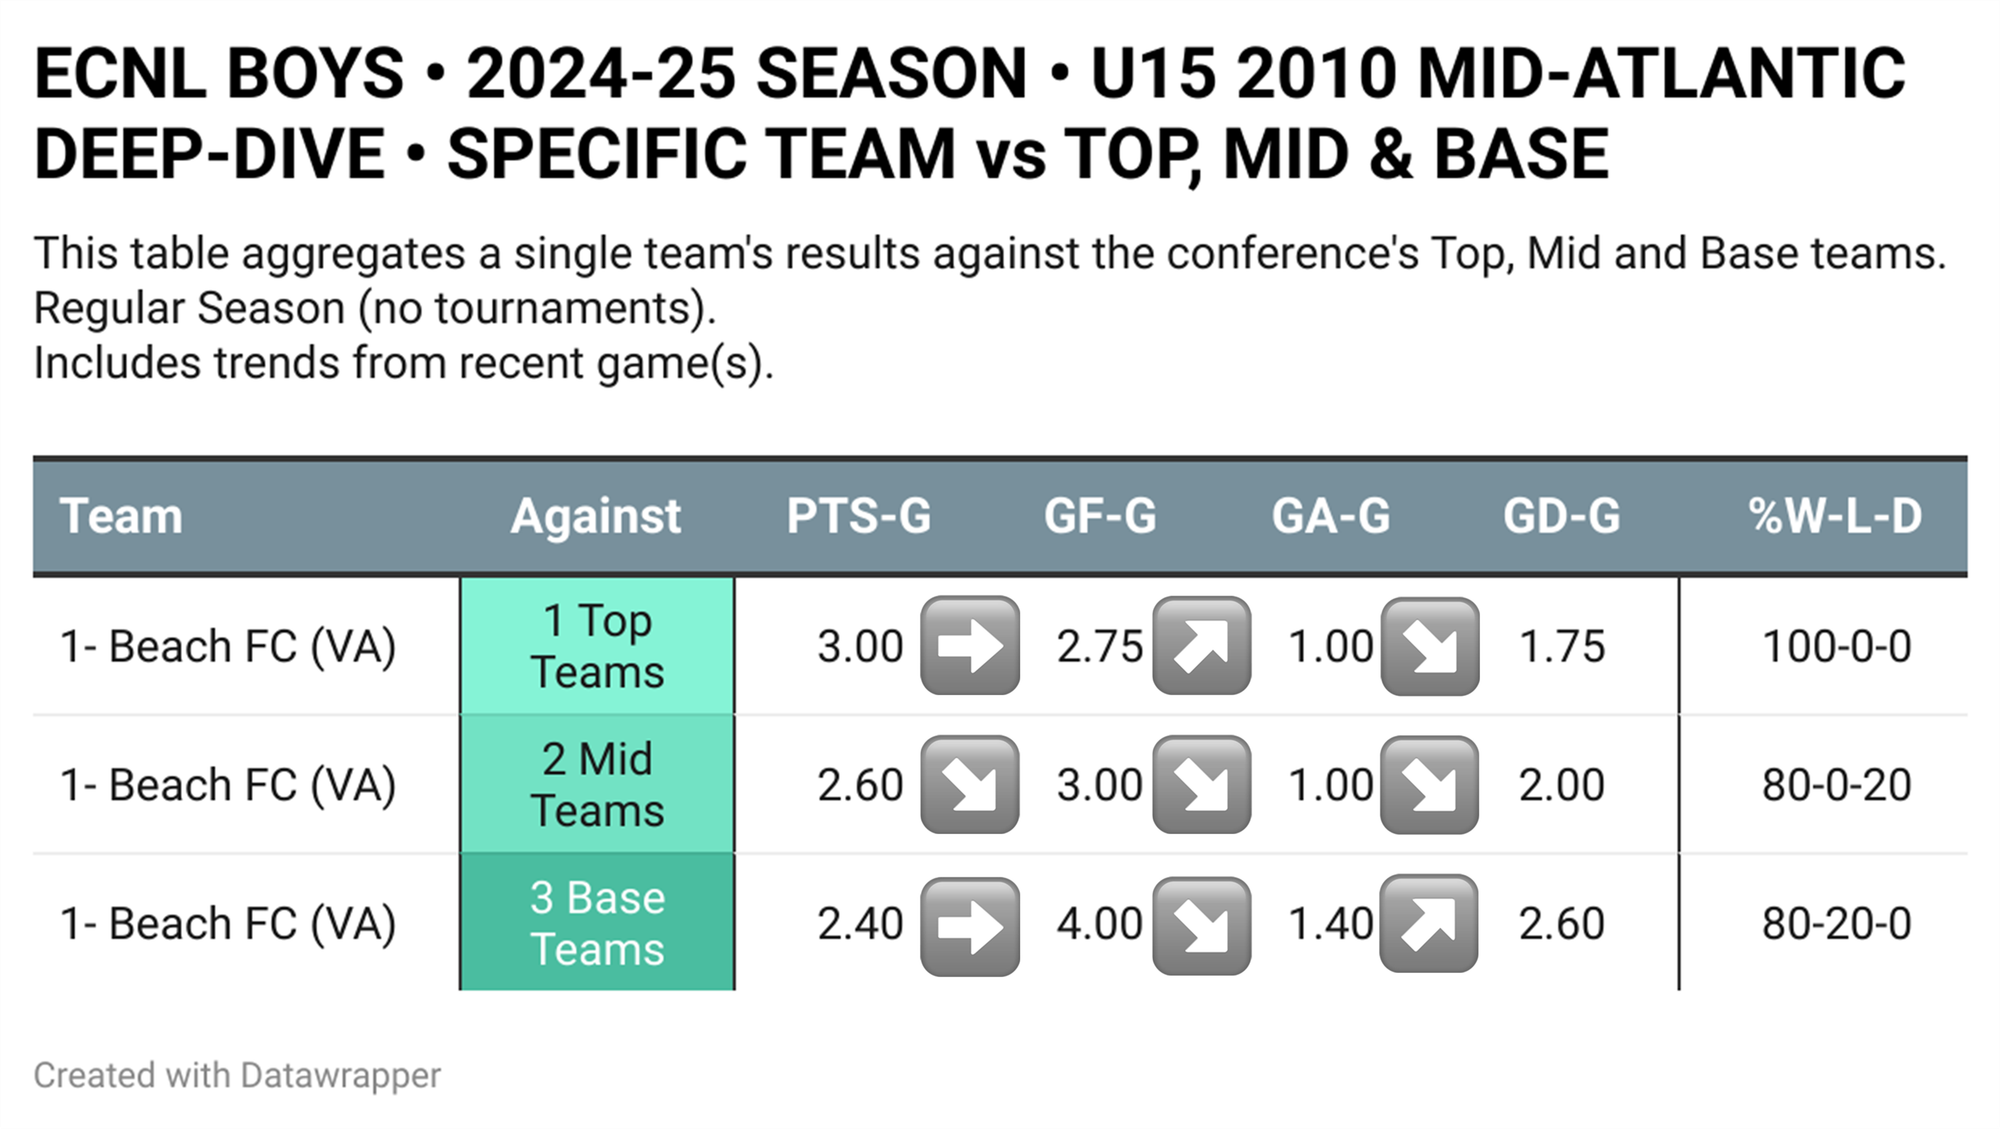Click the Team column header
Screen dimensions: 2000x1129
[x=121, y=516]
